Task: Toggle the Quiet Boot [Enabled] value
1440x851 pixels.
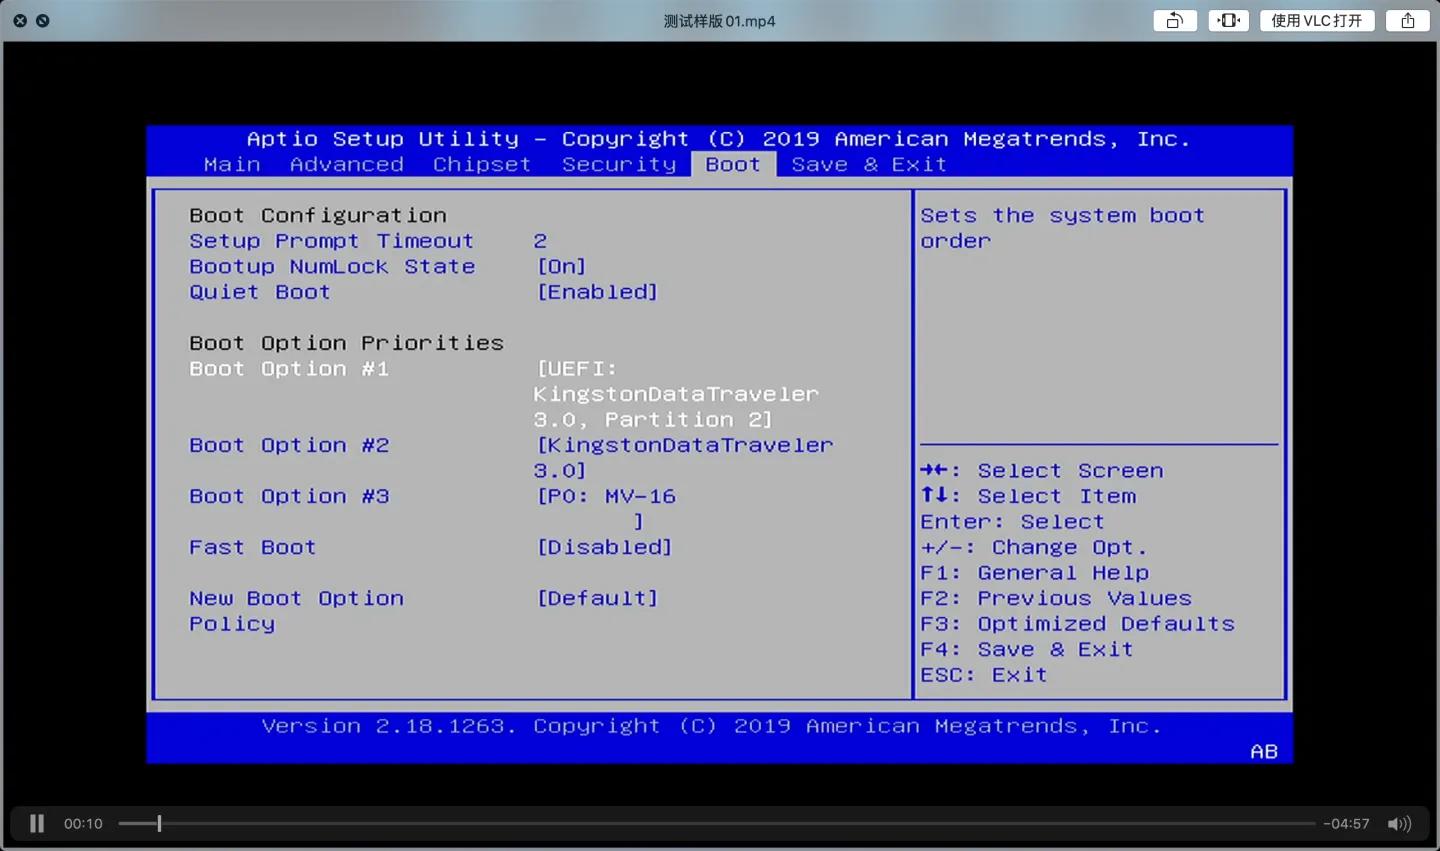Action: (x=597, y=292)
